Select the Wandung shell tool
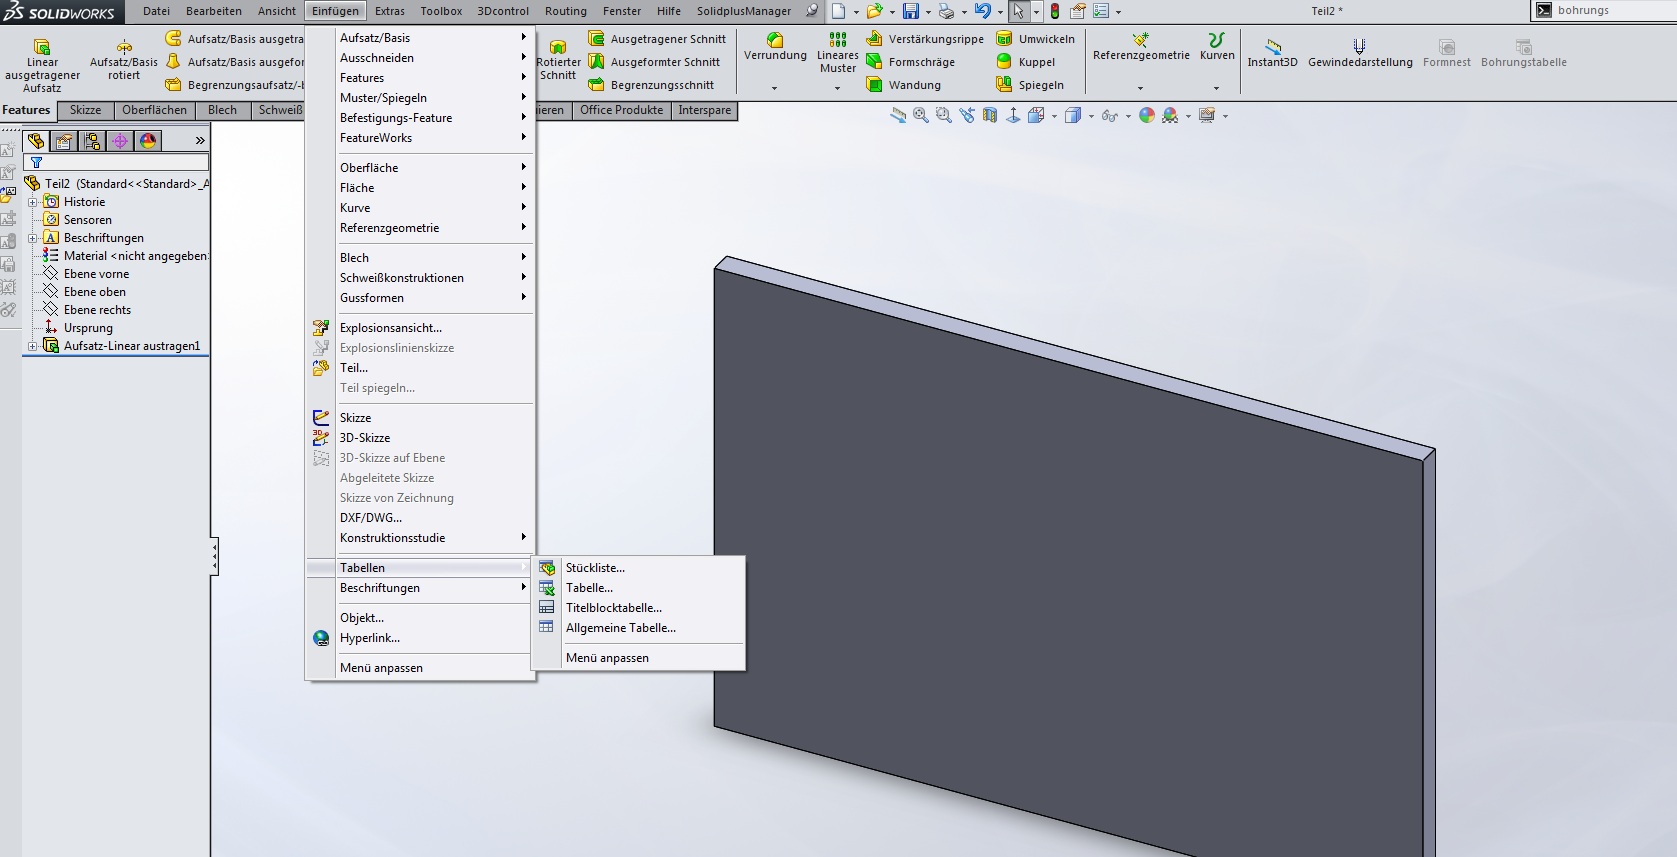 904,85
